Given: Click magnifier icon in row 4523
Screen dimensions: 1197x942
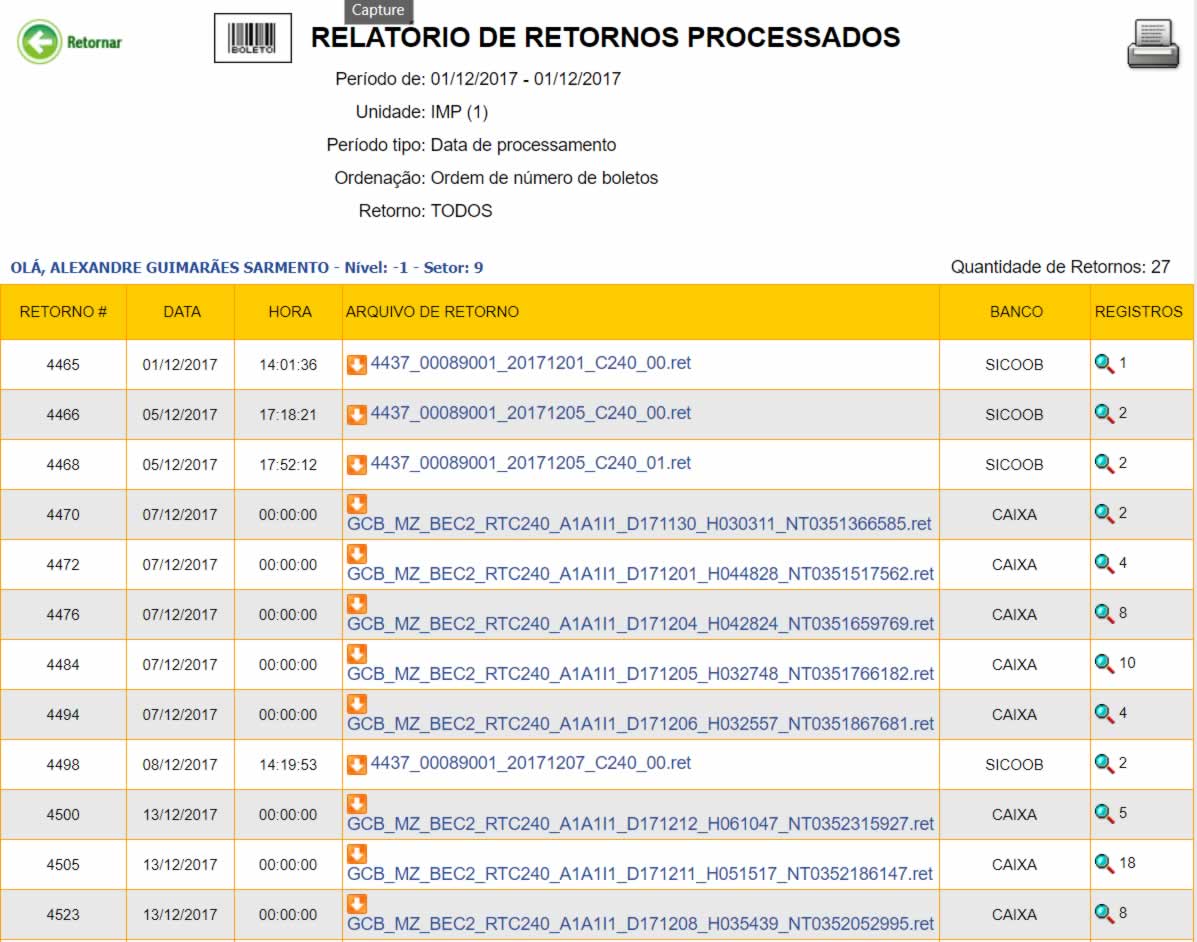Looking at the screenshot, I should click(1104, 914).
